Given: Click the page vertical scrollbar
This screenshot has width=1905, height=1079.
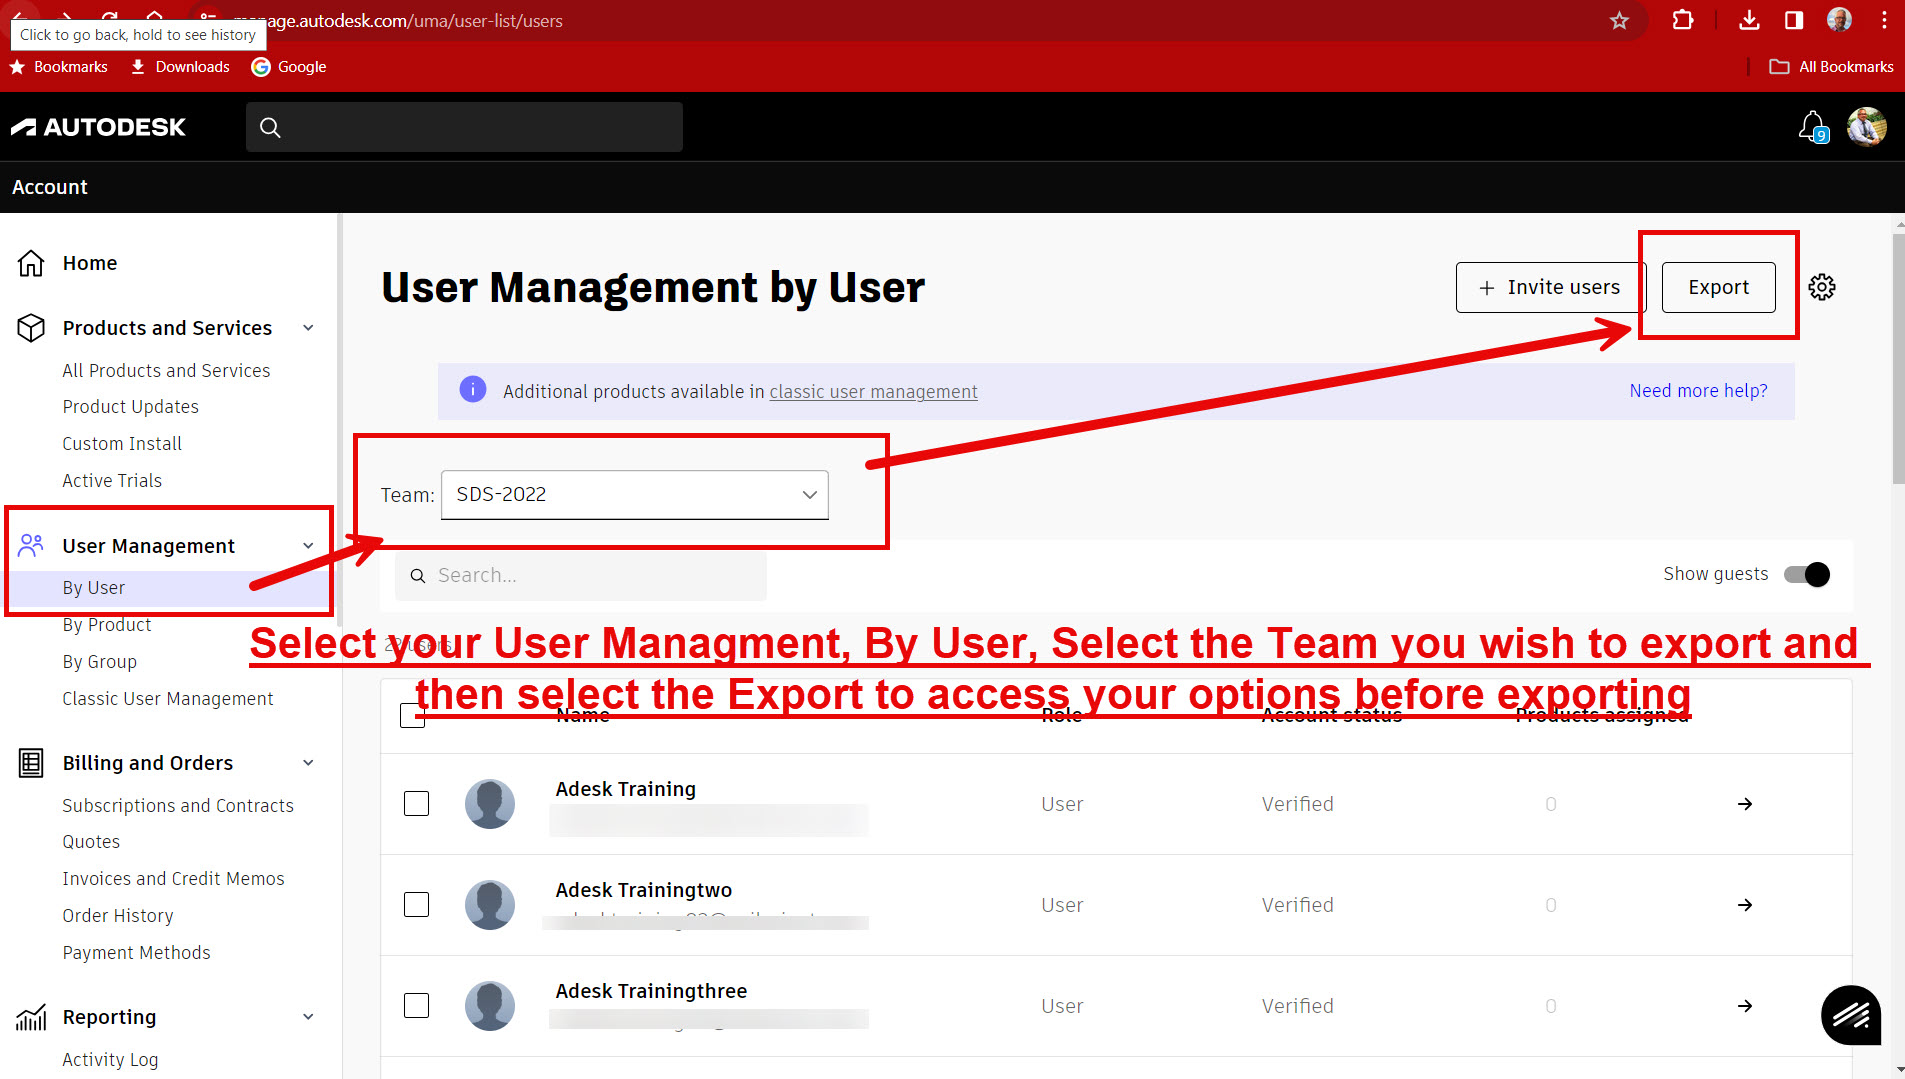Looking at the screenshot, I should [x=1898, y=360].
